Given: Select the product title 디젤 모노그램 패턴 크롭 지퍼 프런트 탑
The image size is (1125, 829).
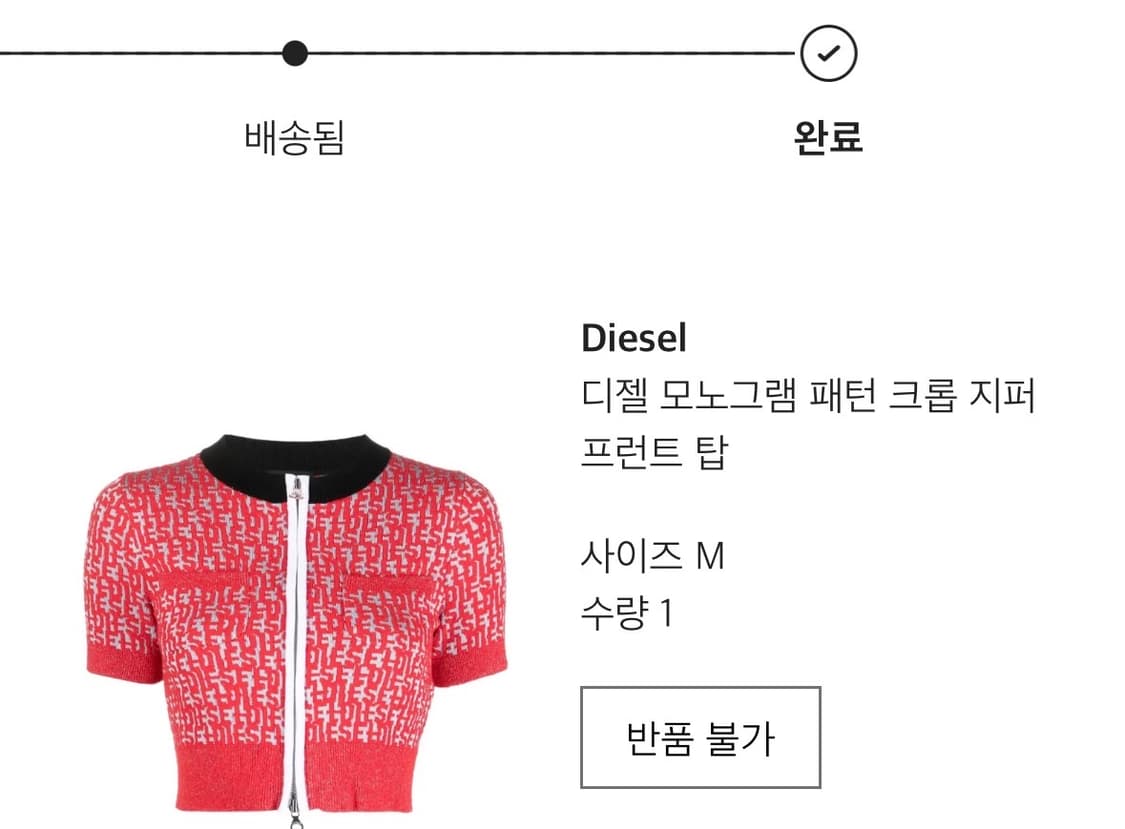Looking at the screenshot, I should (812, 421).
